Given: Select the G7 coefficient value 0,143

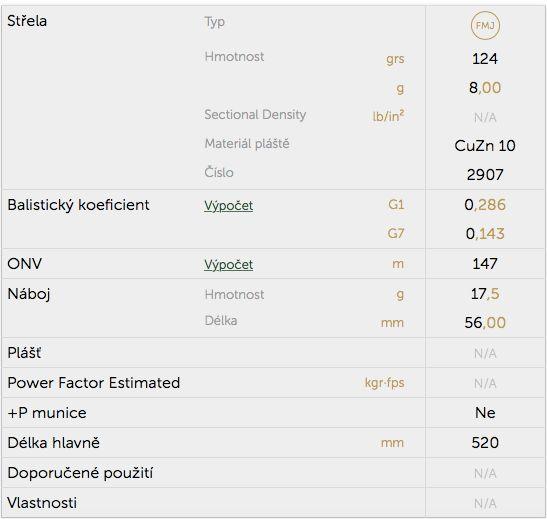Looking at the screenshot, I should 485,233.
